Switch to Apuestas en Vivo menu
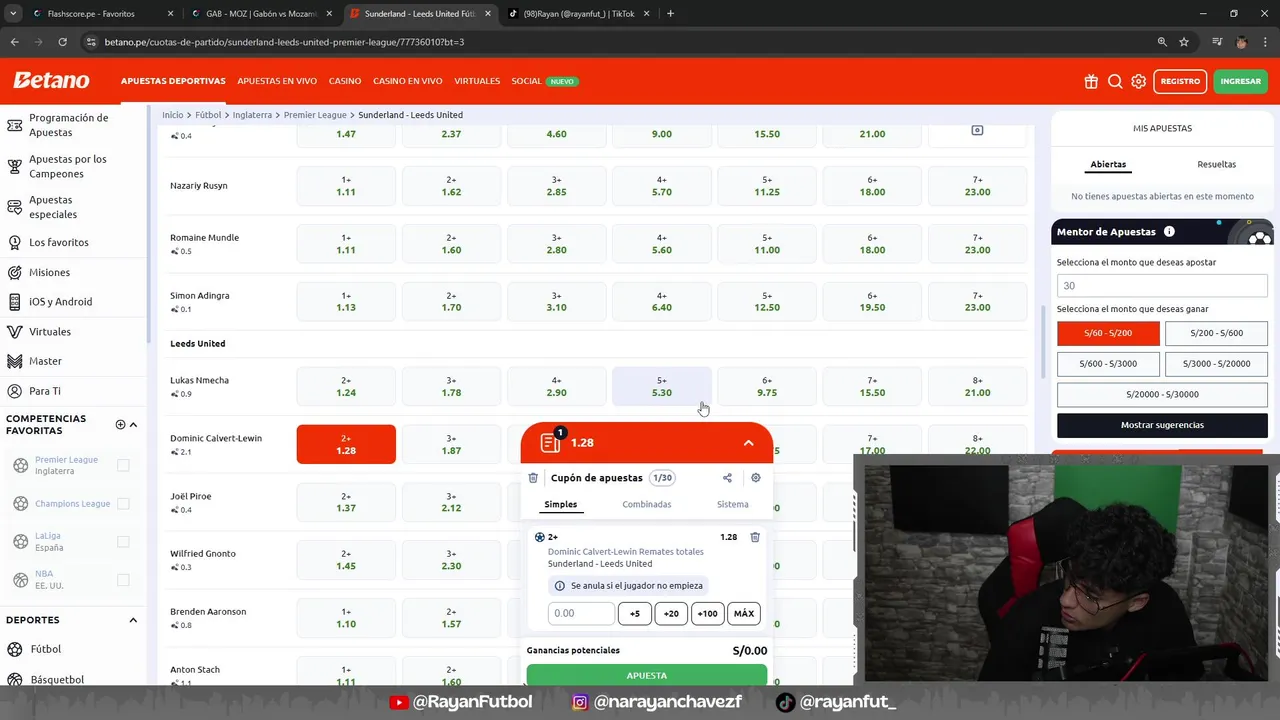This screenshot has height=720, width=1280. (x=277, y=81)
